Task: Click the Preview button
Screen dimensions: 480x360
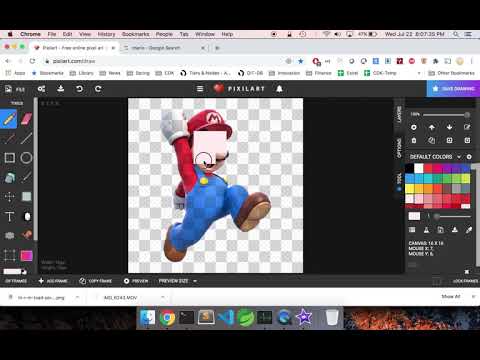Action: [136, 281]
